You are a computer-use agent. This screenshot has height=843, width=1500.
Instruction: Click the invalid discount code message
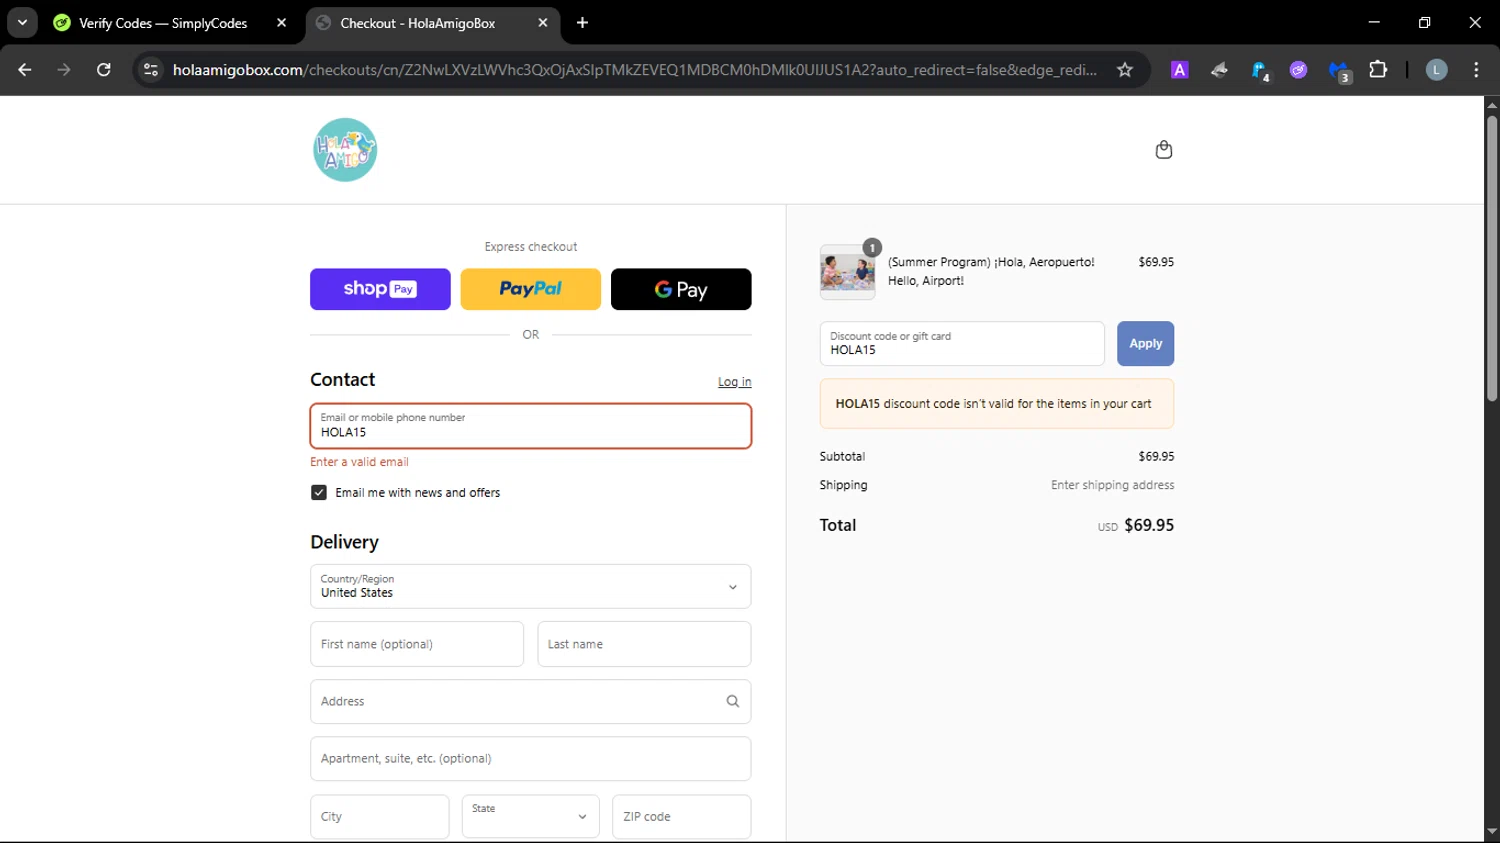(997, 404)
